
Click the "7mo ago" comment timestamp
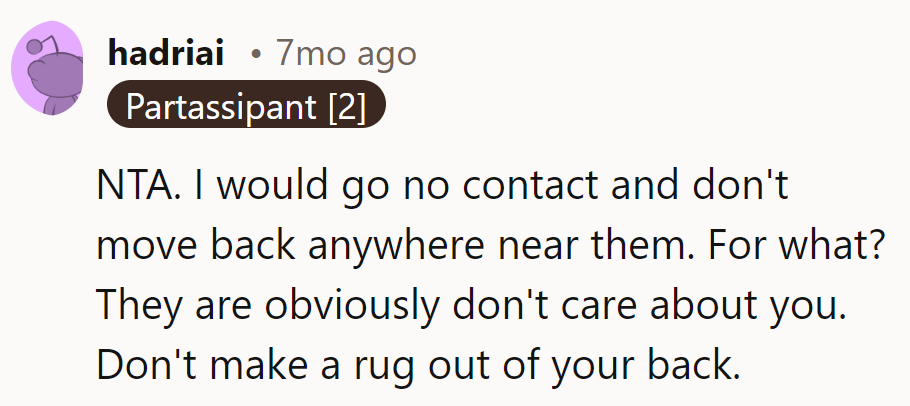coord(346,53)
